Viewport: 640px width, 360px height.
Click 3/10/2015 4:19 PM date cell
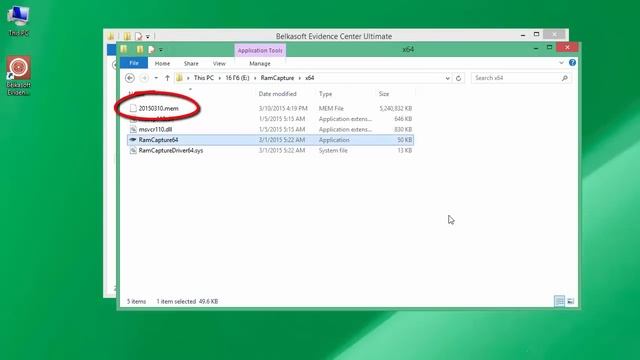pyautogui.click(x=283, y=109)
